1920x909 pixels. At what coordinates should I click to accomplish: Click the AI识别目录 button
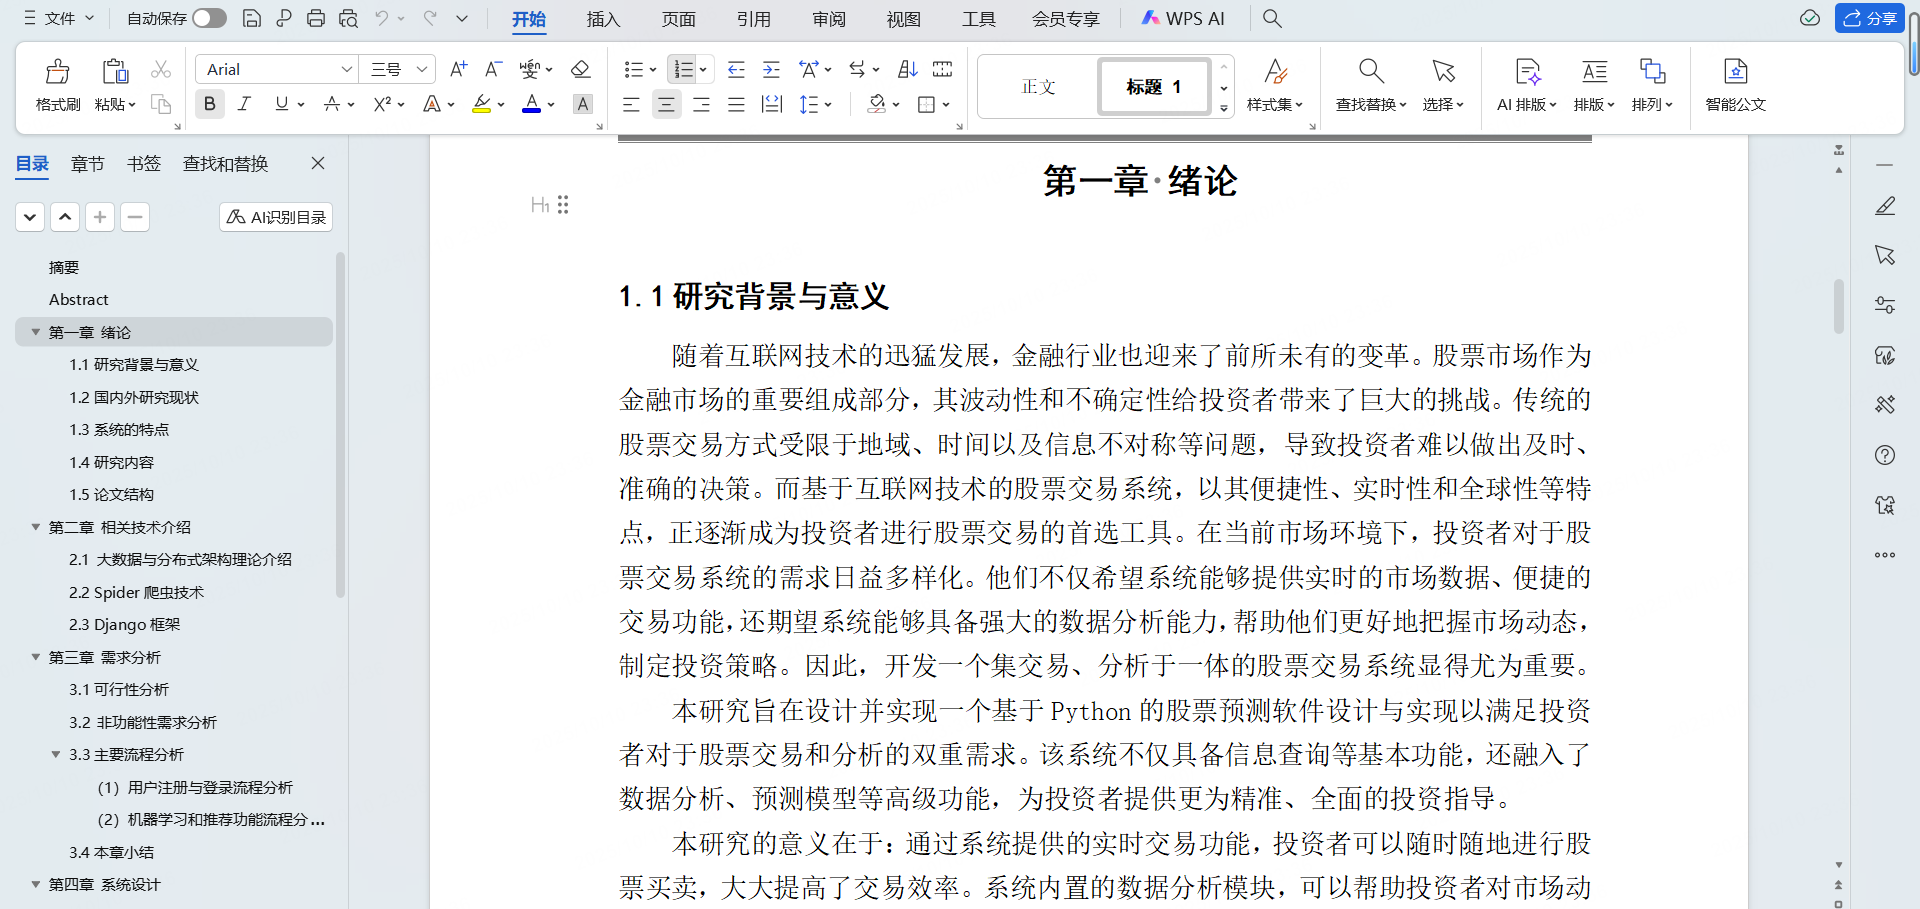276,216
